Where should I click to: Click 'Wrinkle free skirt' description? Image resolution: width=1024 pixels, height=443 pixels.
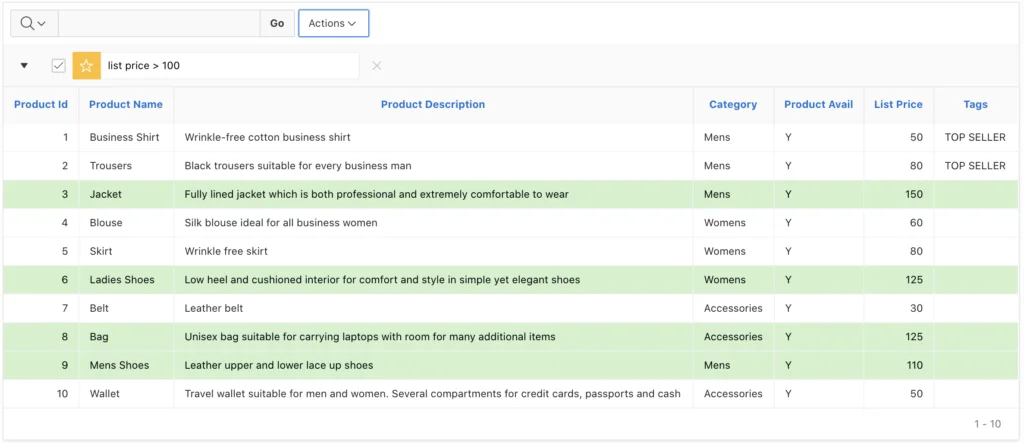[x=226, y=251]
